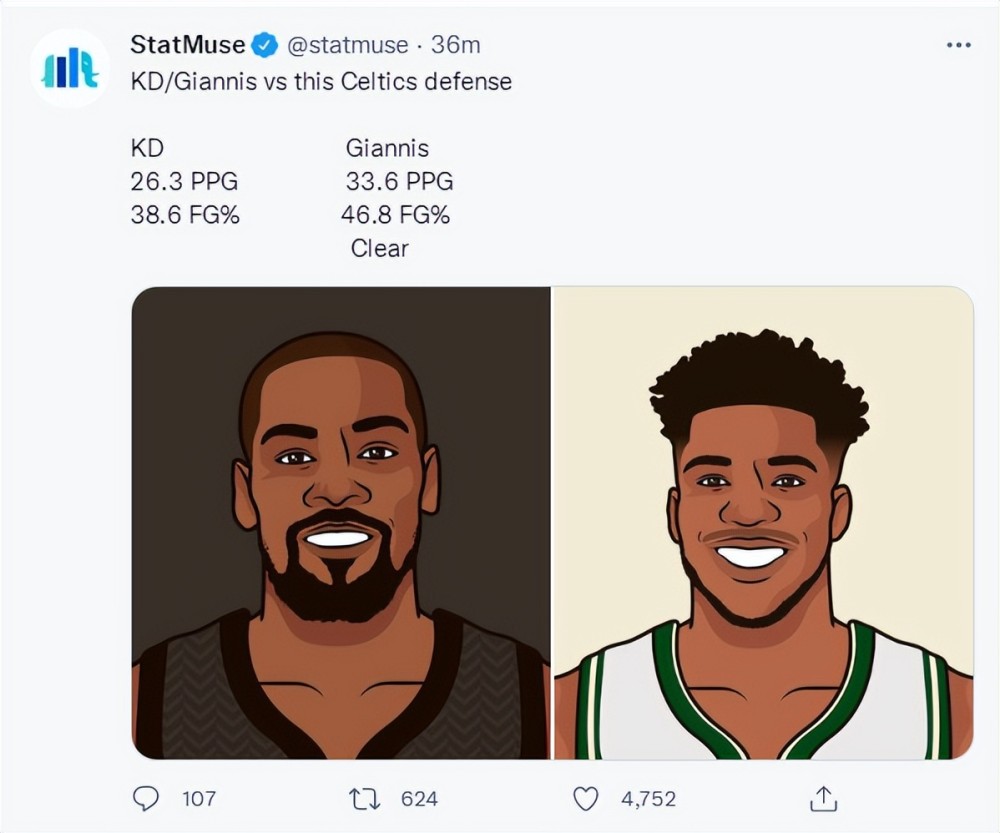Click the word "Clear" in the tweet
Viewport: 1000px width, 833px height.
379,248
